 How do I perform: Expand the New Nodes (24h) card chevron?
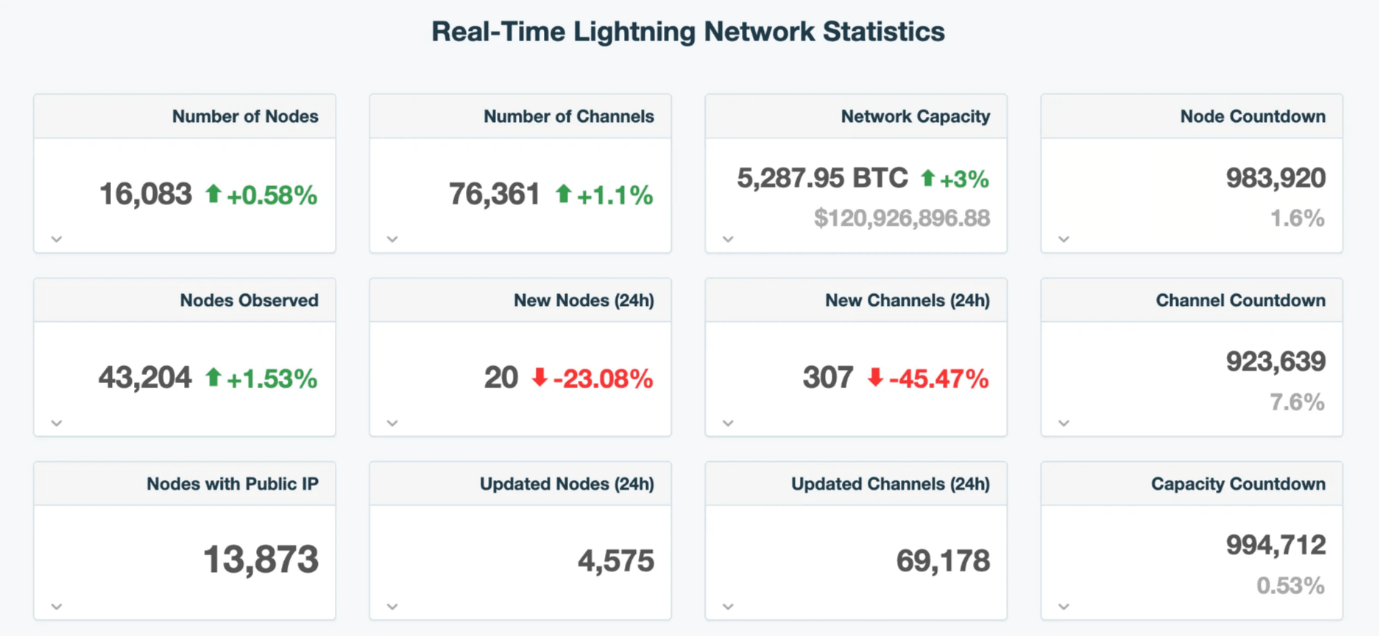pyautogui.click(x=393, y=423)
